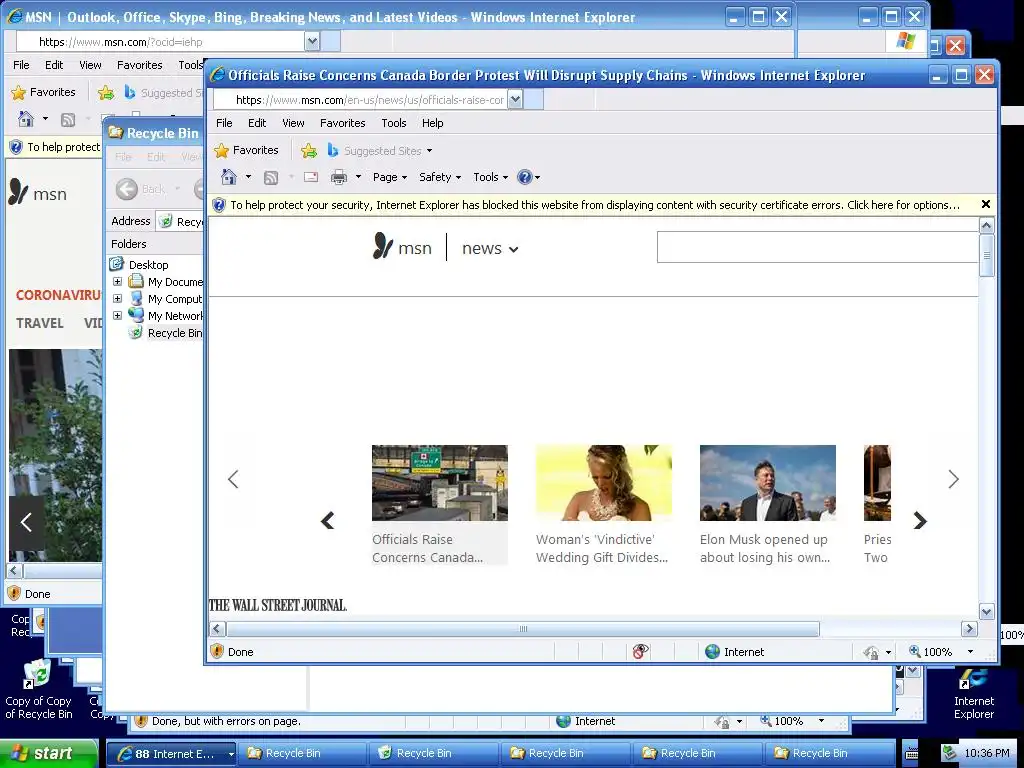1024x768 pixels.
Task: Click the msn news search input field
Action: click(817, 247)
